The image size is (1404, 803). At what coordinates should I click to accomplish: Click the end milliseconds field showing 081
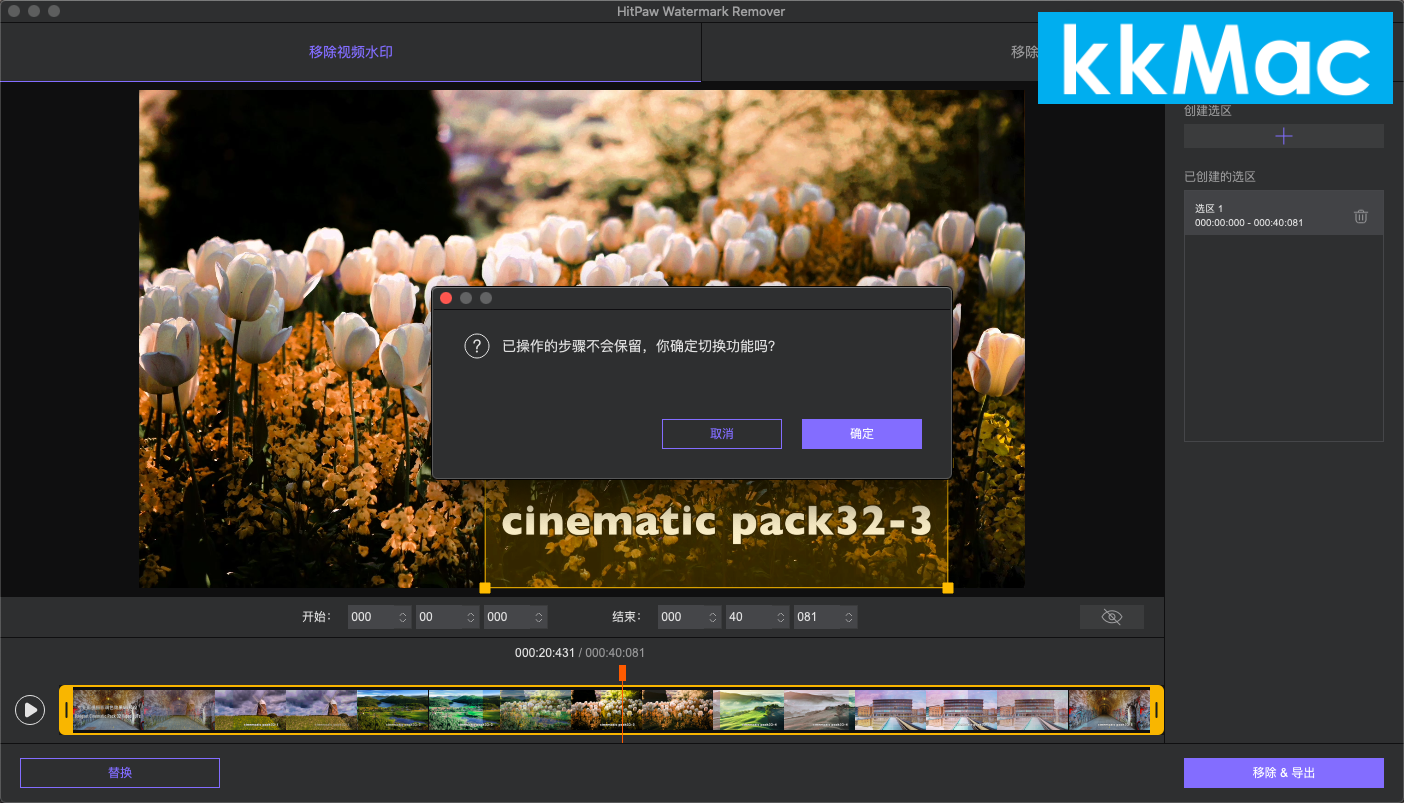825,617
